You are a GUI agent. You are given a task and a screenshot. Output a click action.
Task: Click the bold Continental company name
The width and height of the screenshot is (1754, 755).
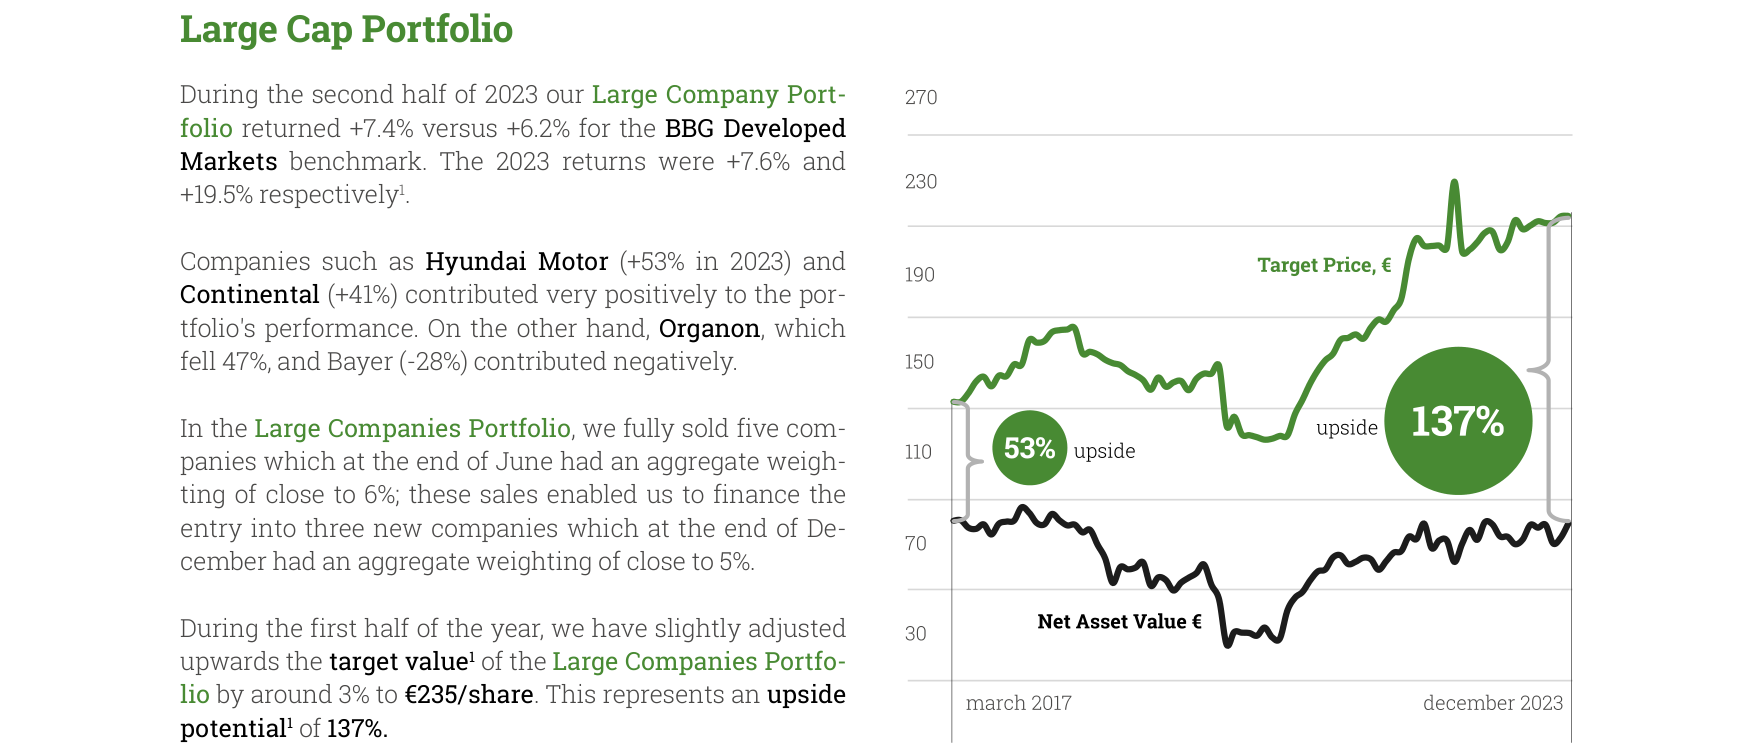(x=250, y=295)
